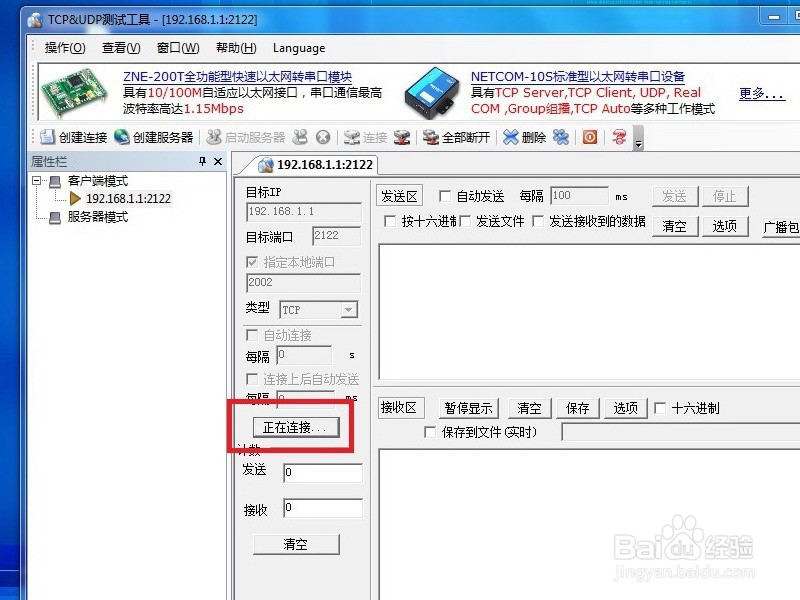This screenshot has width=800, height=600.
Task: Toggle the 指定本地端口 checkbox
Action: pyautogui.click(x=252, y=262)
